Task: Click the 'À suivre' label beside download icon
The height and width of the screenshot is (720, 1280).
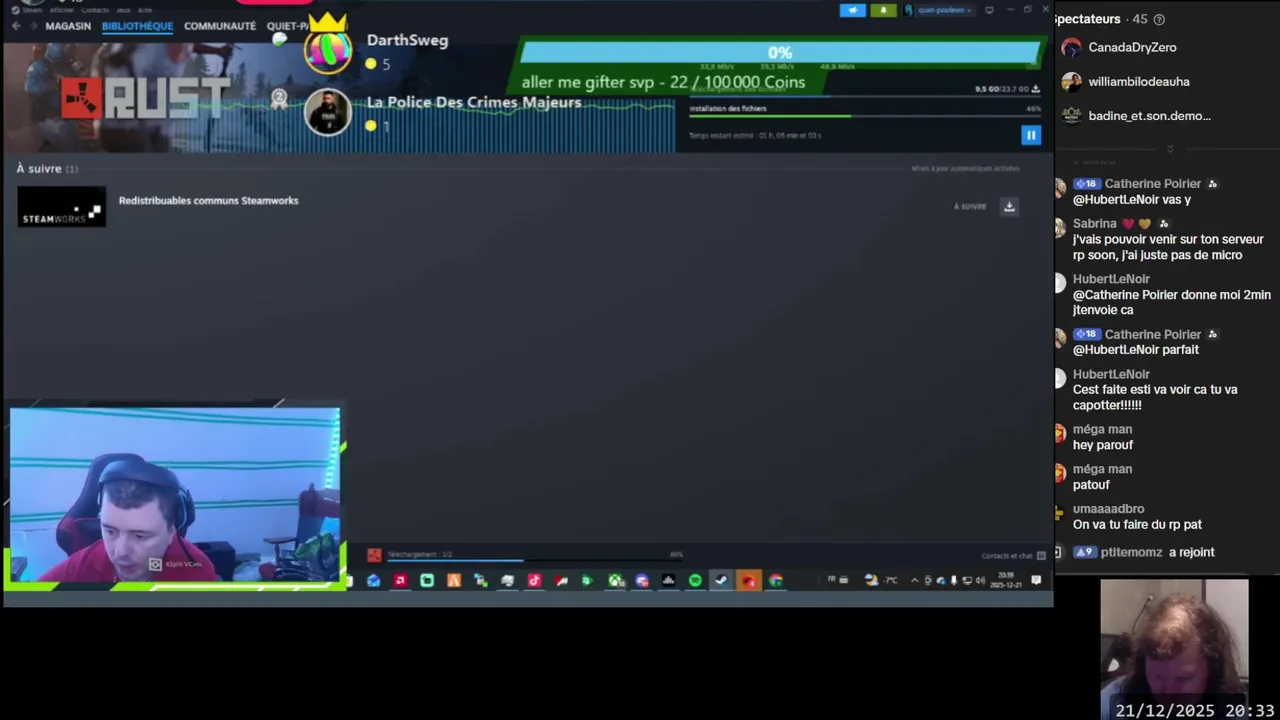Action: (969, 206)
